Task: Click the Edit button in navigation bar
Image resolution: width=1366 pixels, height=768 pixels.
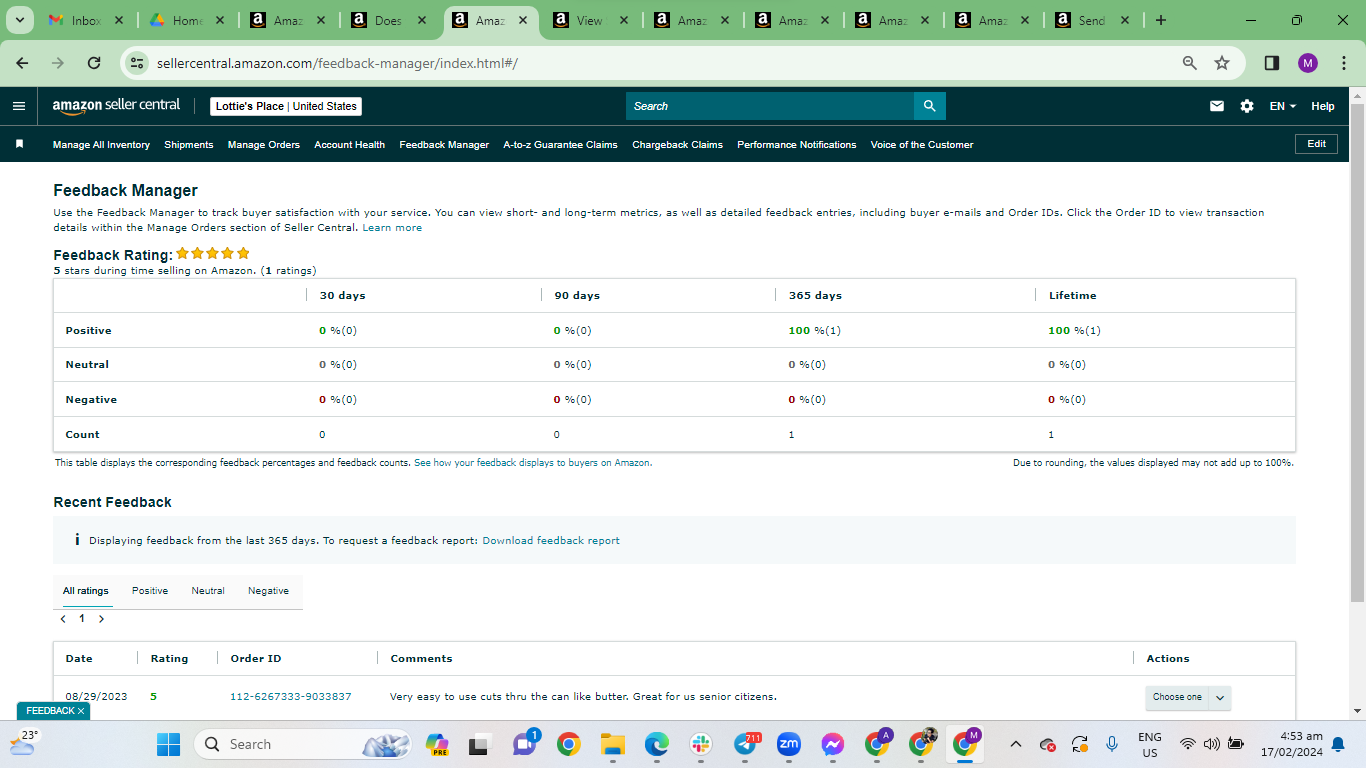Action: pyautogui.click(x=1317, y=144)
